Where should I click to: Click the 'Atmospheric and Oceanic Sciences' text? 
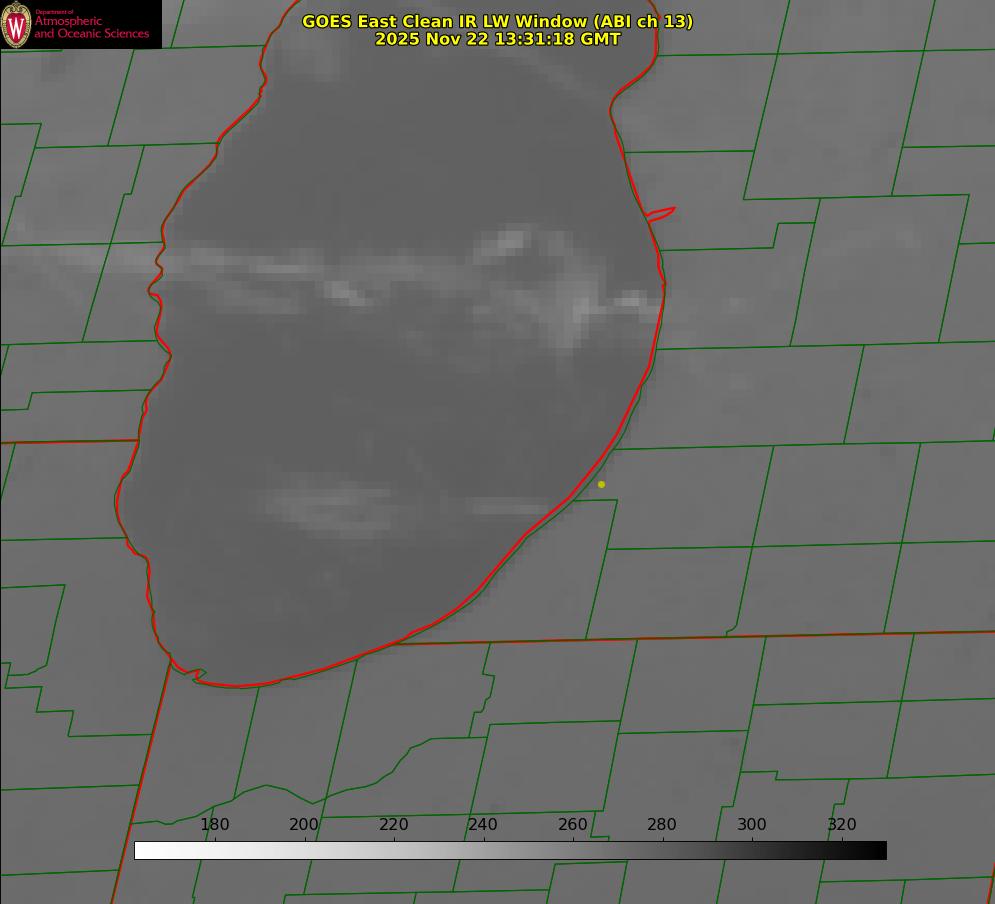coord(91,27)
